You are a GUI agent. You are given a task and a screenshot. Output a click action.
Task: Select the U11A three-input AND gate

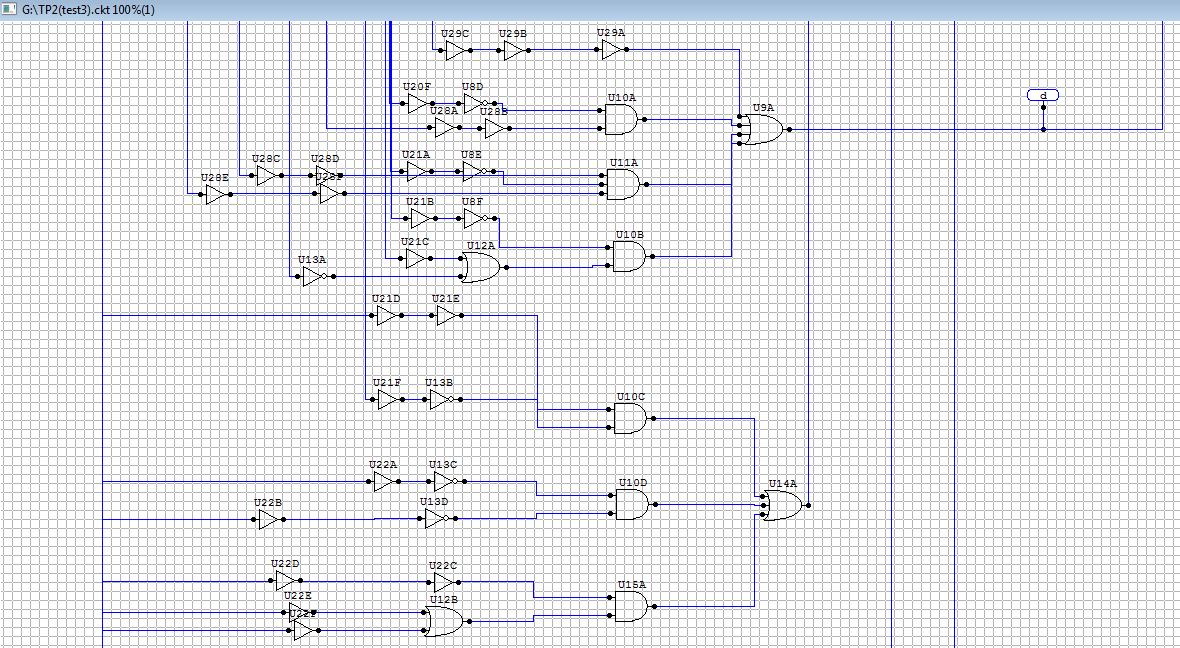coord(623,184)
